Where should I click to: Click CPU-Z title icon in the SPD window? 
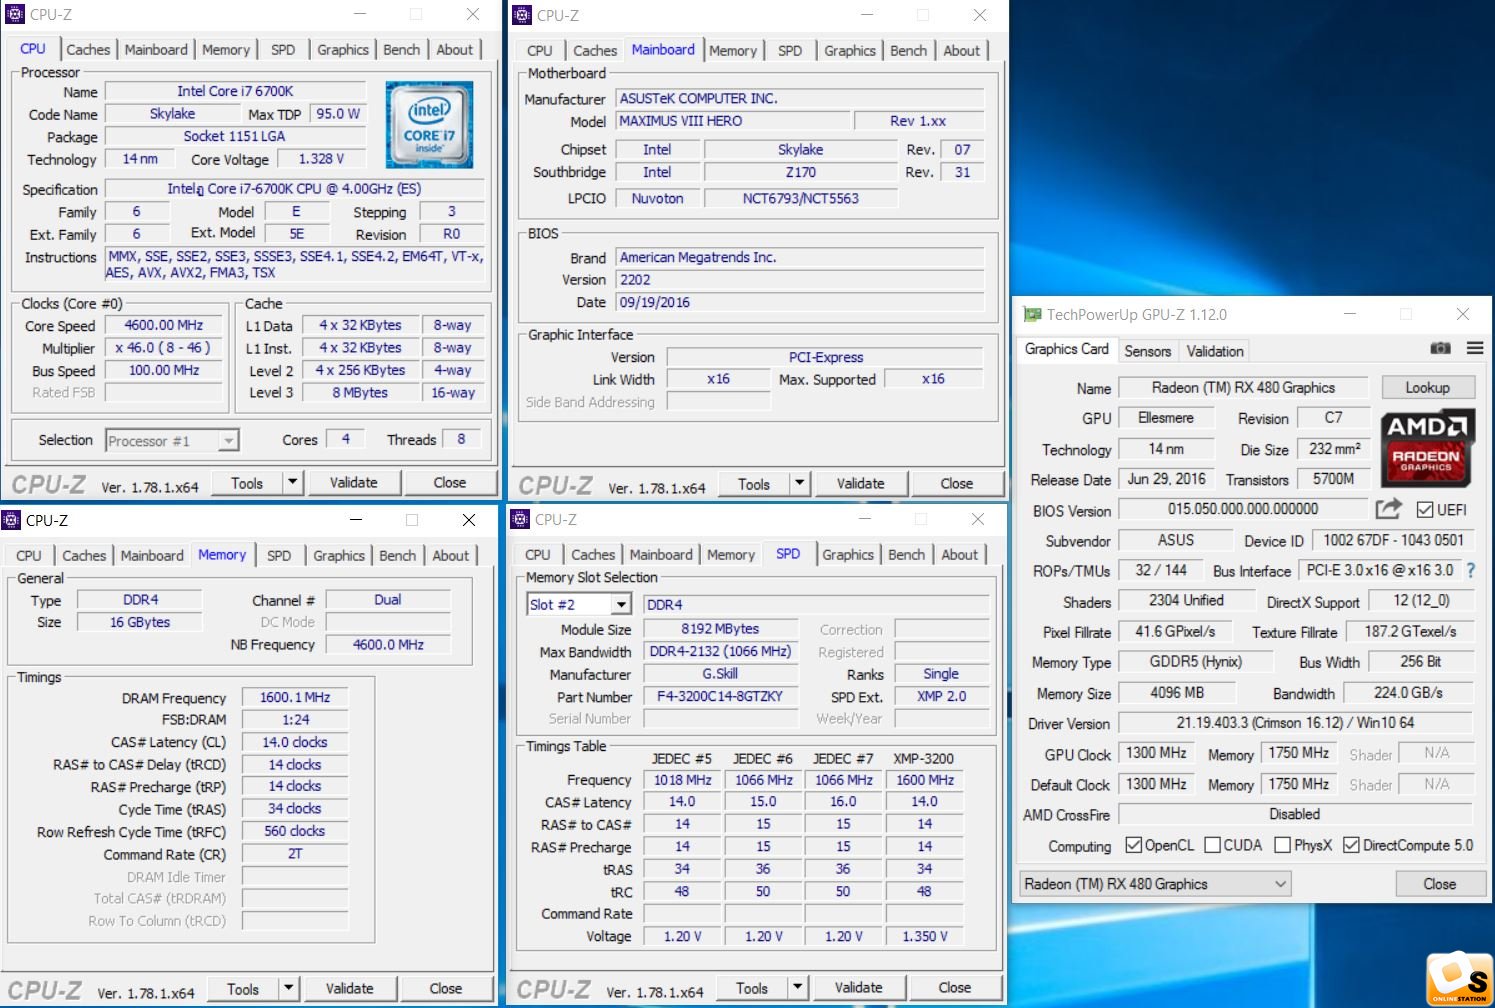pos(520,519)
